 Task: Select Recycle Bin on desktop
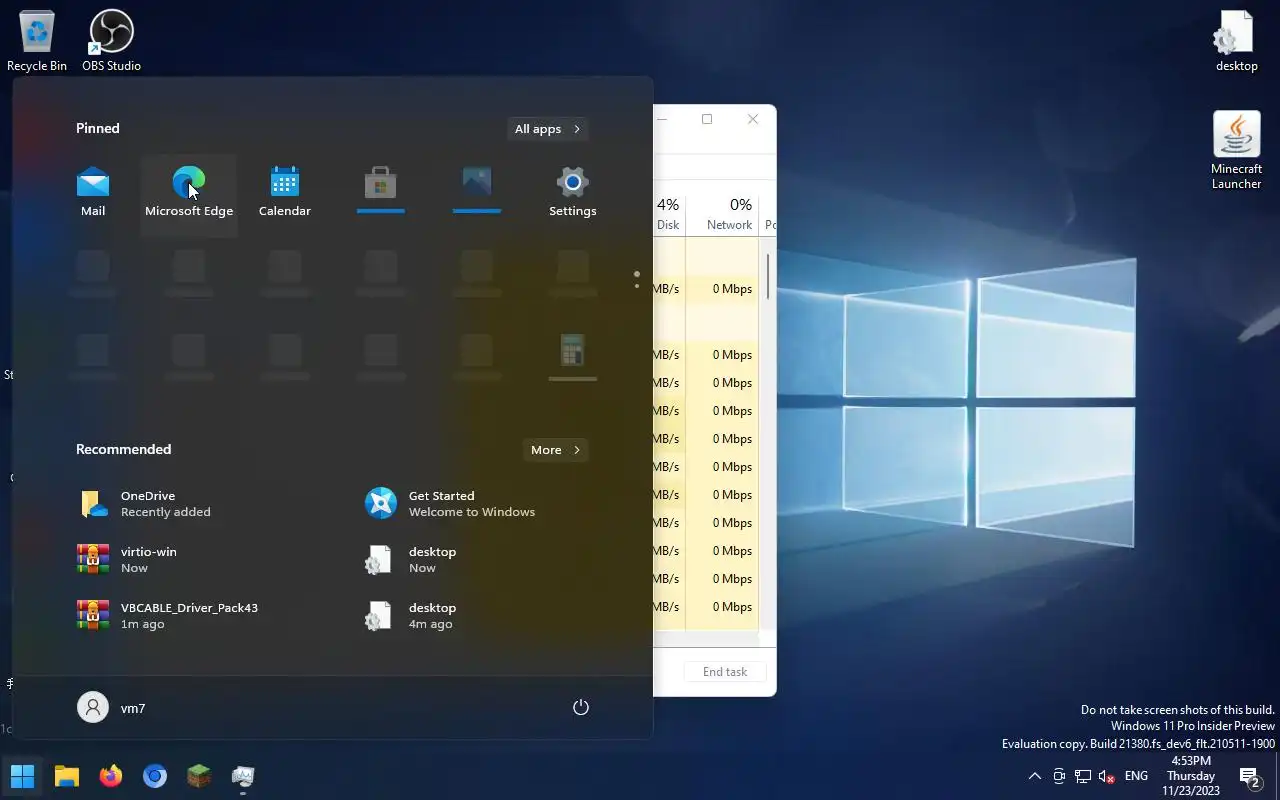click(x=37, y=41)
